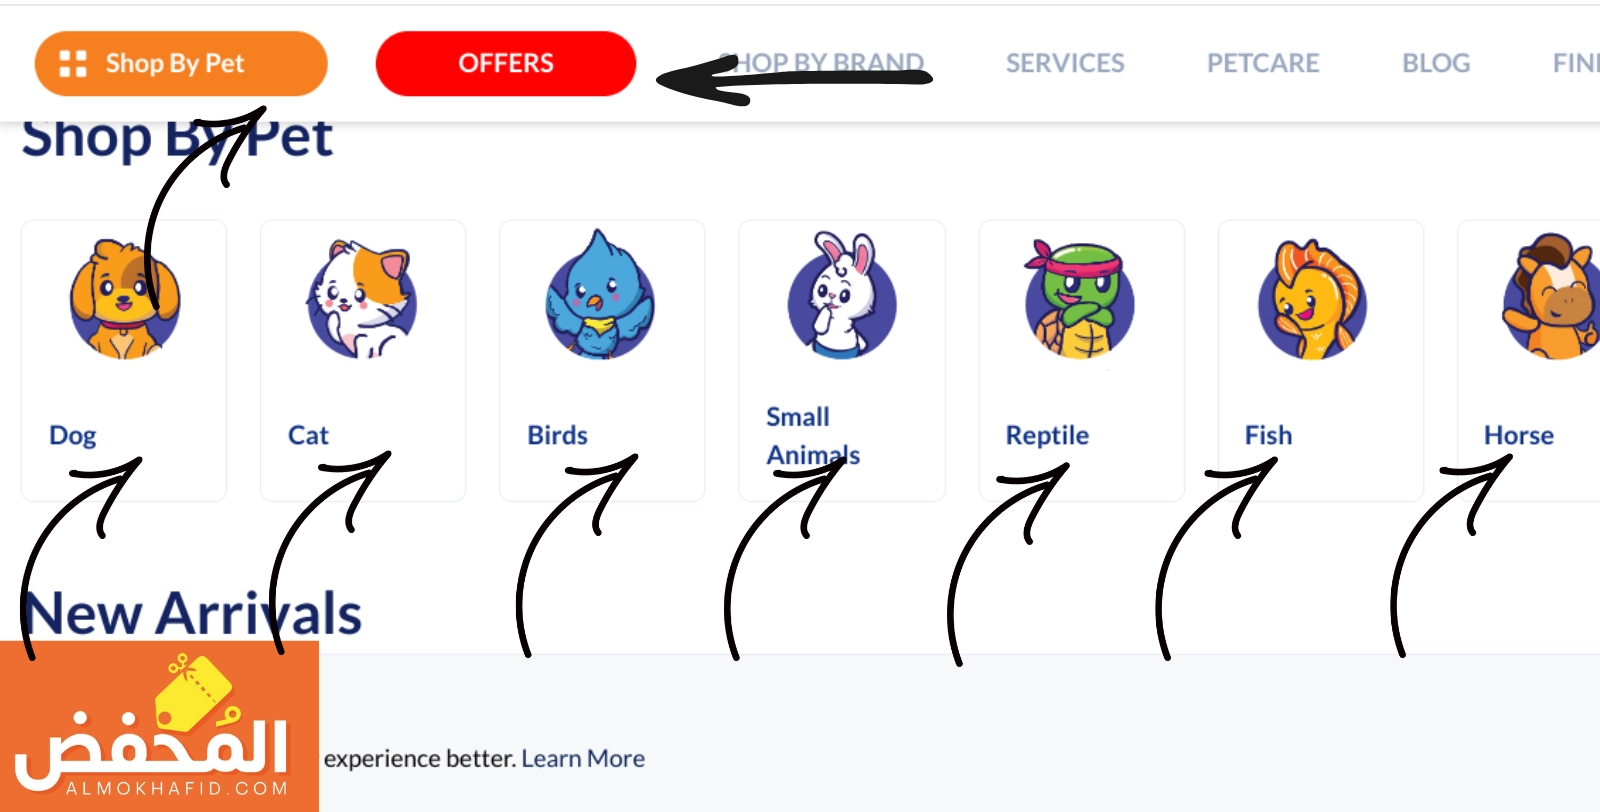This screenshot has height=812, width=1600.
Task: Click the Dog category label
Action: point(73,436)
